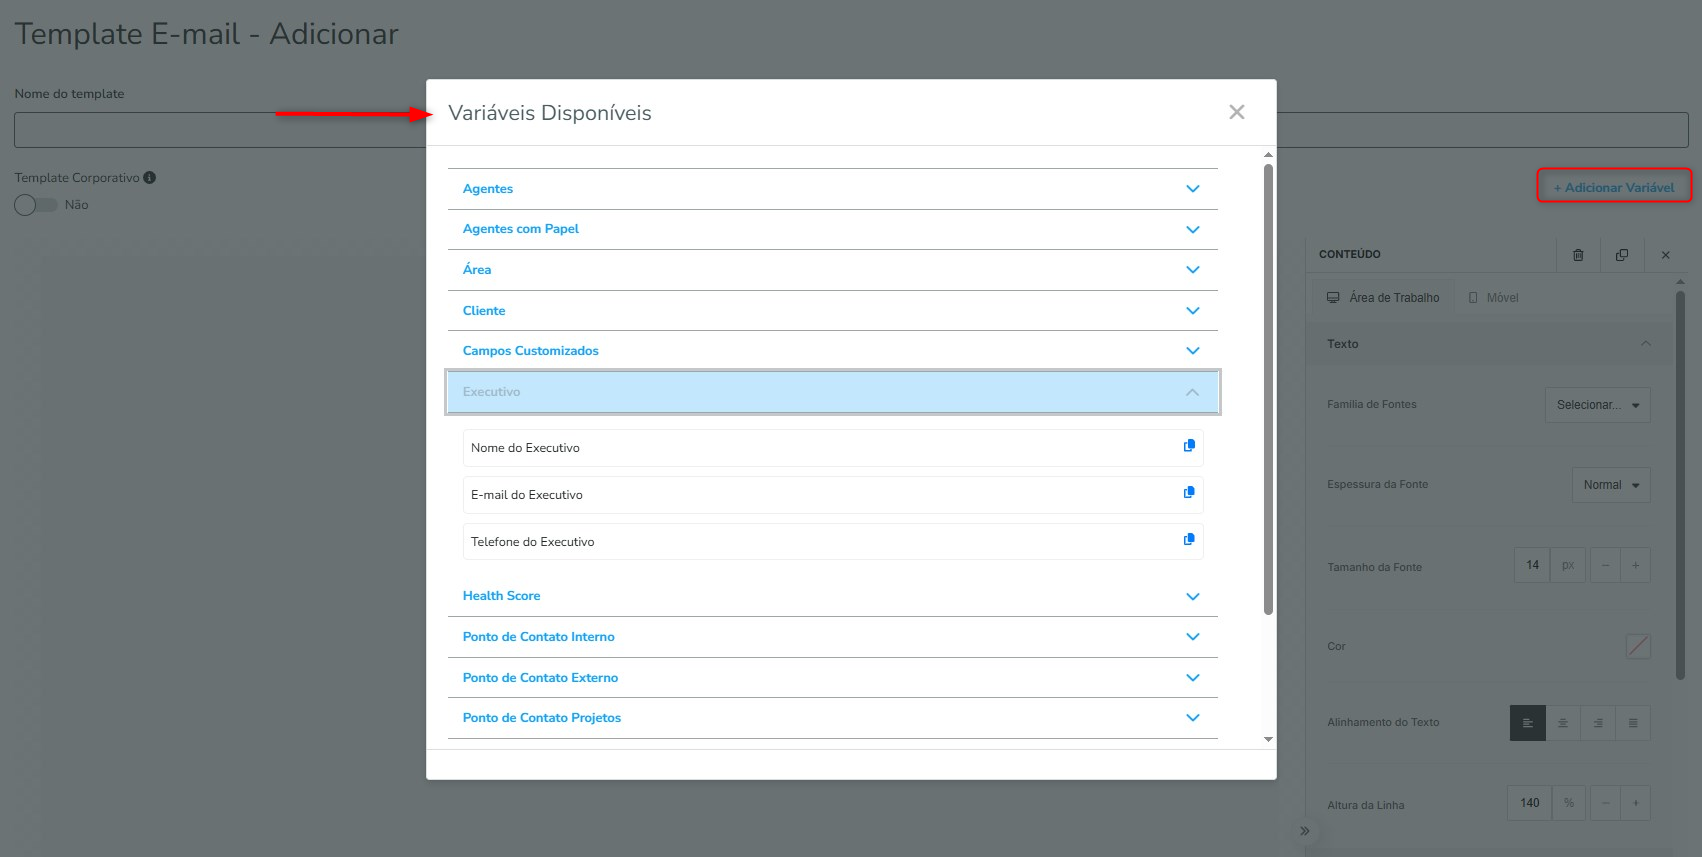Switch to the Móvel tab
This screenshot has height=857, width=1702.
(x=1493, y=298)
